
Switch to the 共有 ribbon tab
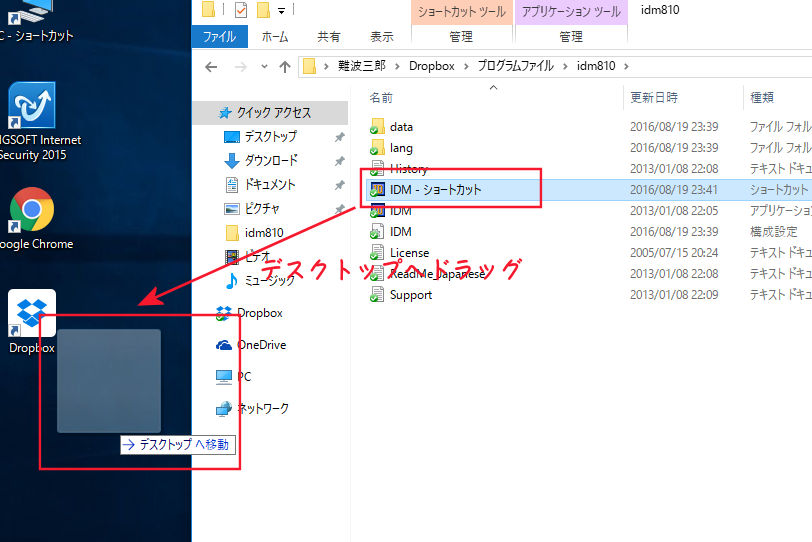pos(329,37)
